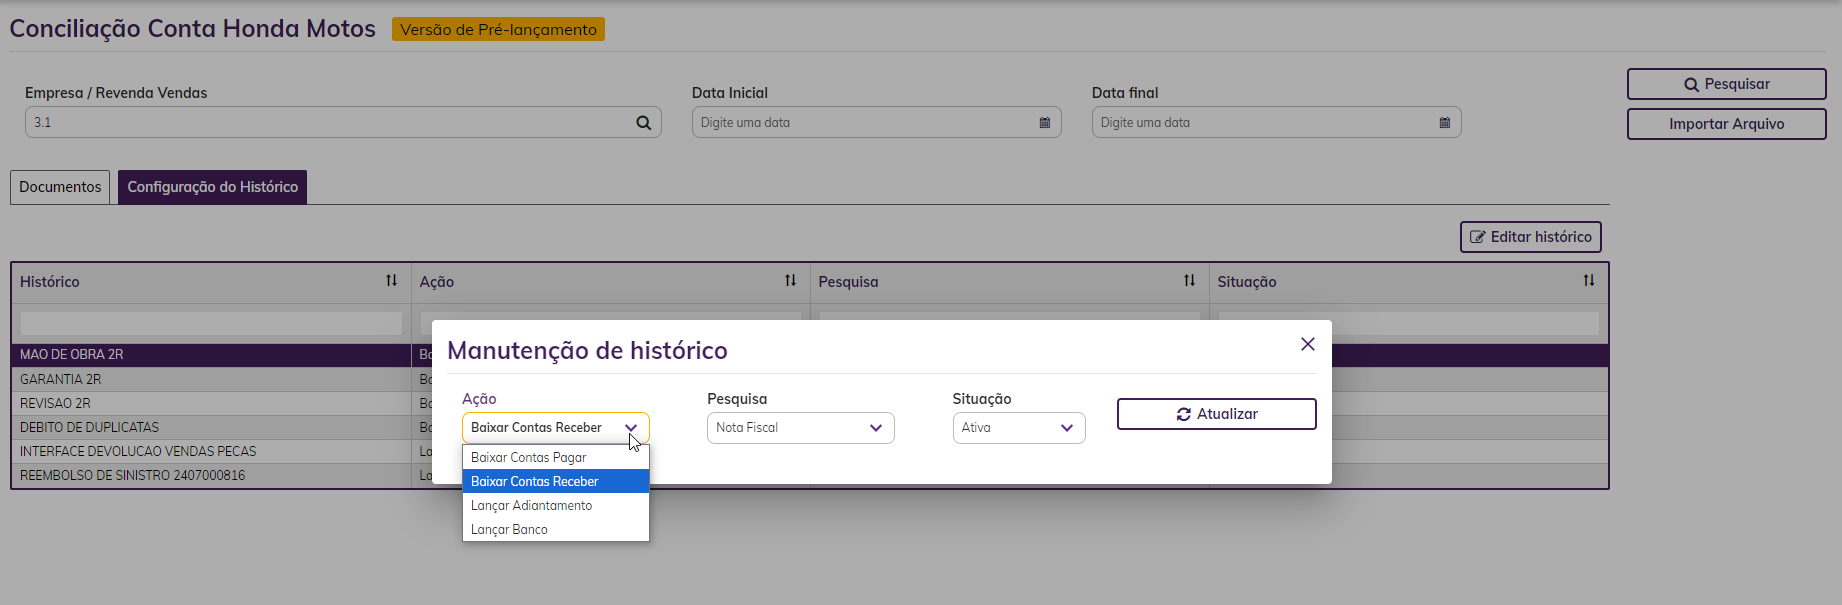
Task: Open the Data final calendar picker
Action: point(1444,123)
